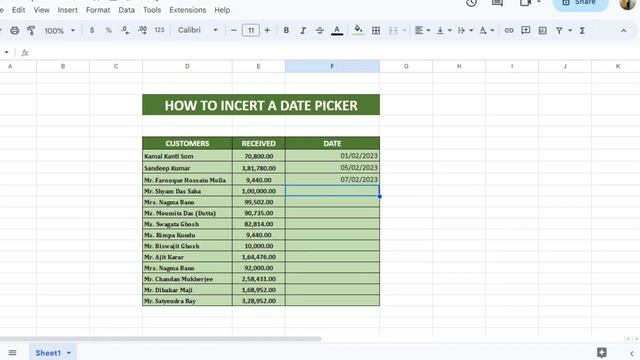This screenshot has width=640, height=360.
Task: Format as percent icon
Action: 109,31
